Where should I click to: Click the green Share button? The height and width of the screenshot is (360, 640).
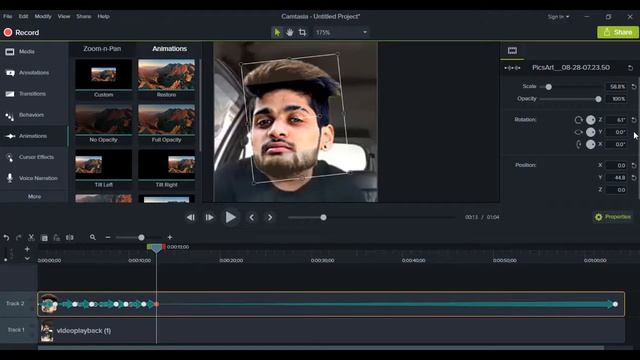coord(618,32)
